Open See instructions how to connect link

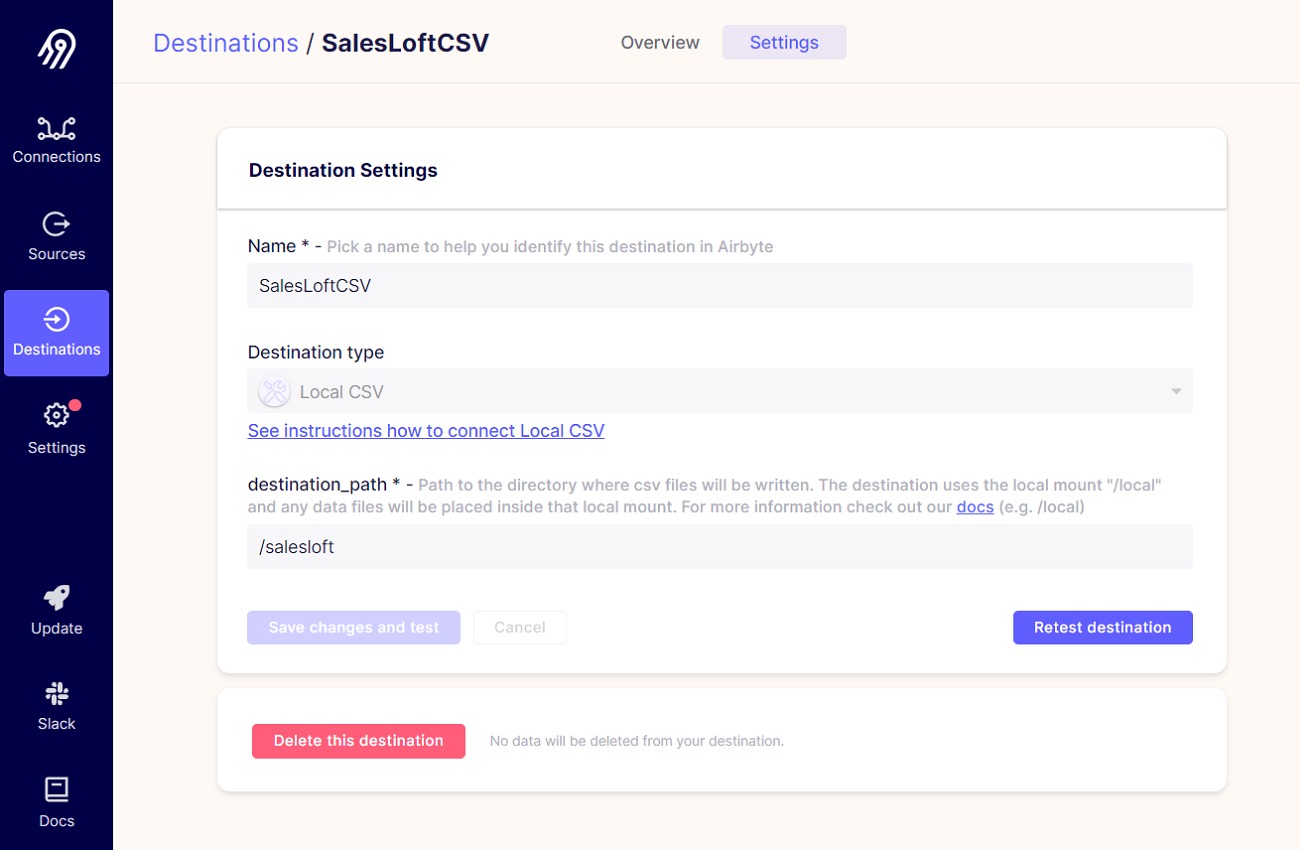(426, 431)
